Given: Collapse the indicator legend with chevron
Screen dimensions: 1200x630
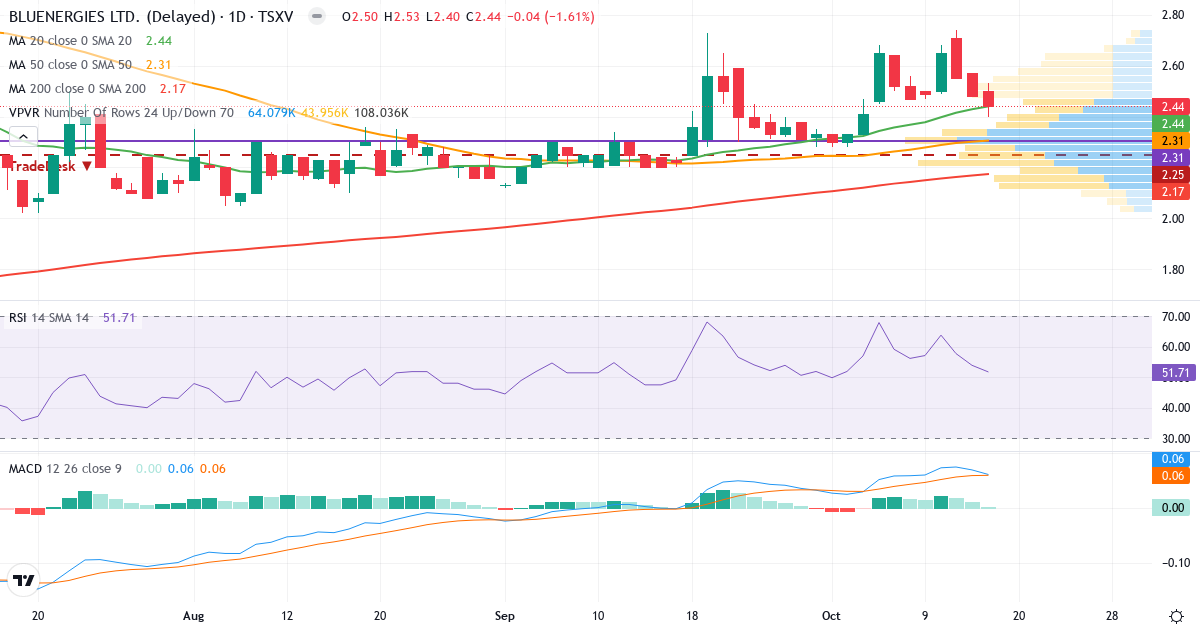Looking at the screenshot, I should point(22,136).
